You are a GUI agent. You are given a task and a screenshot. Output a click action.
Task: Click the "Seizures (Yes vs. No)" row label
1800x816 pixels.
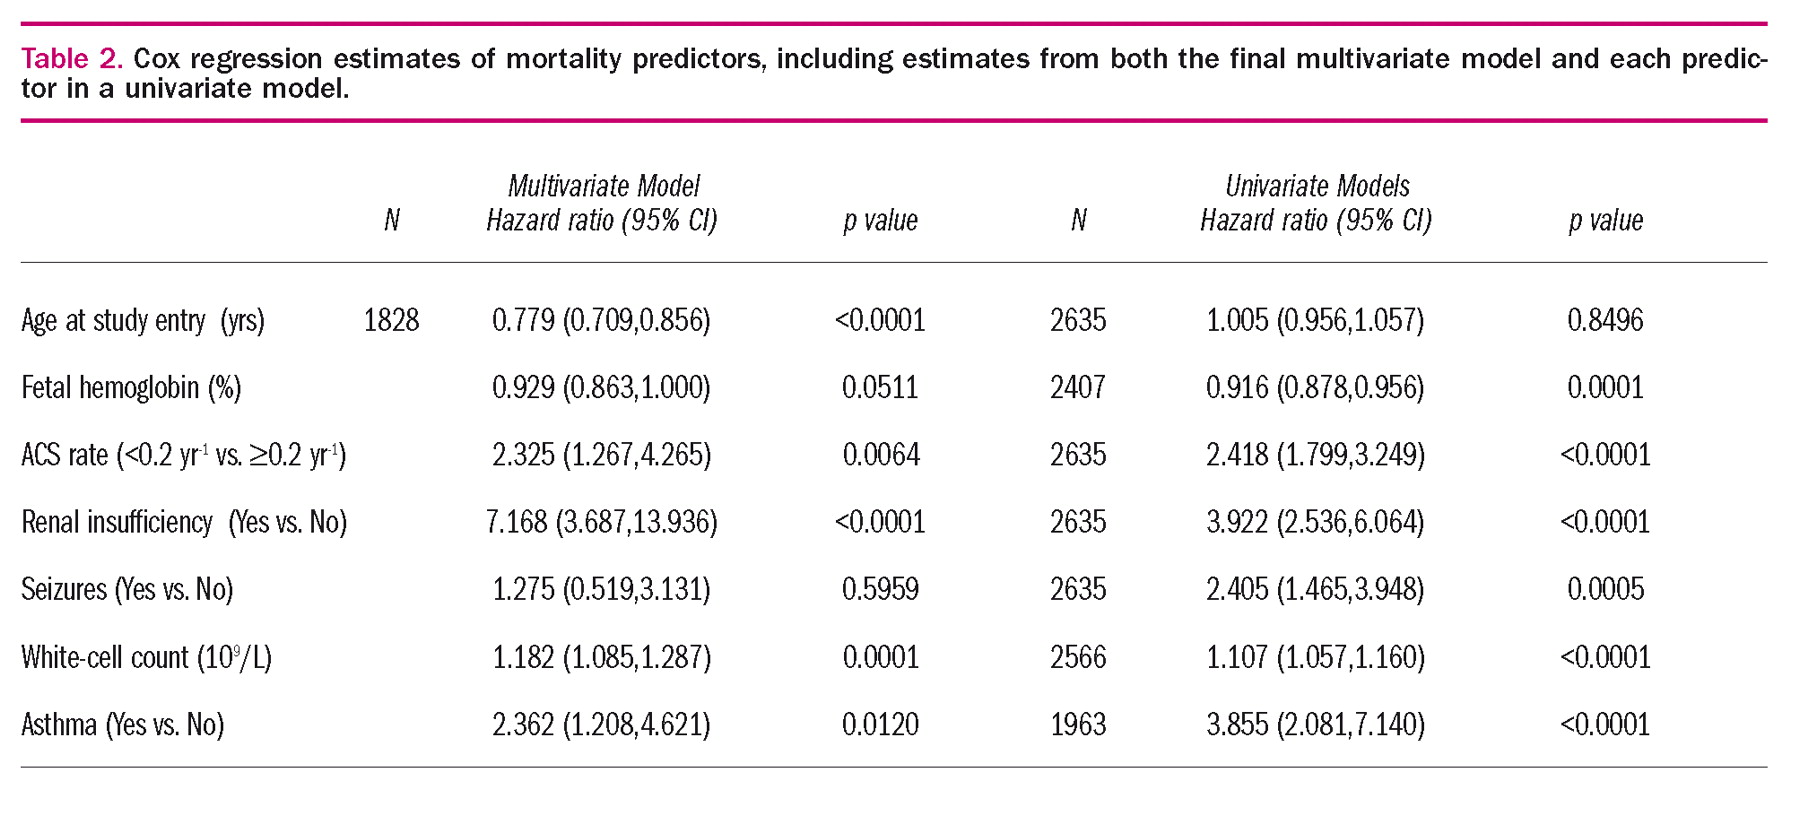(127, 589)
